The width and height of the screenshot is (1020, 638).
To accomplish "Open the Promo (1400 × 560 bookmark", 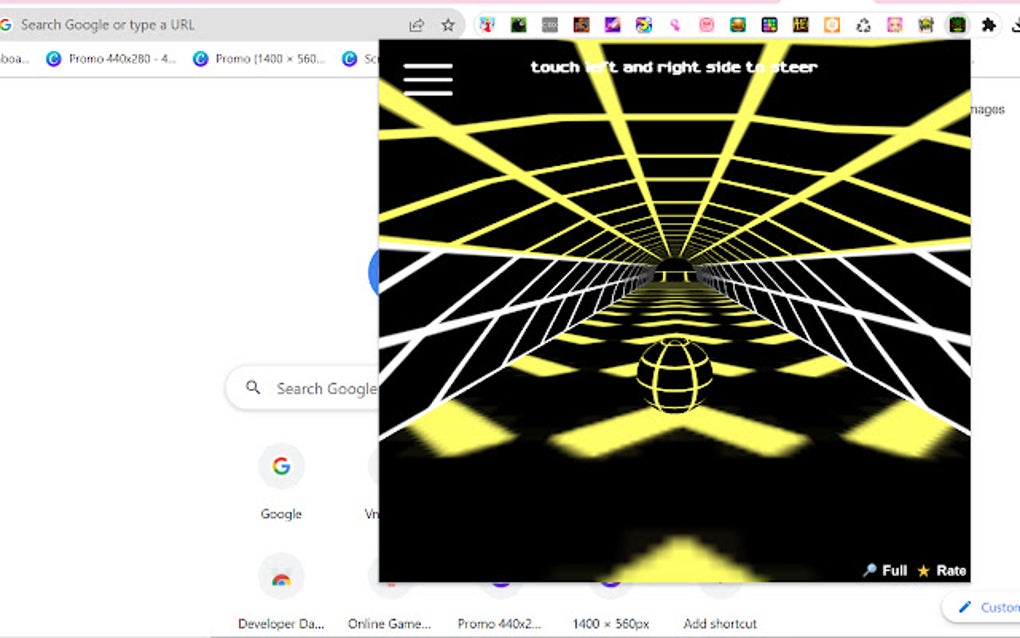I will [x=259, y=59].
